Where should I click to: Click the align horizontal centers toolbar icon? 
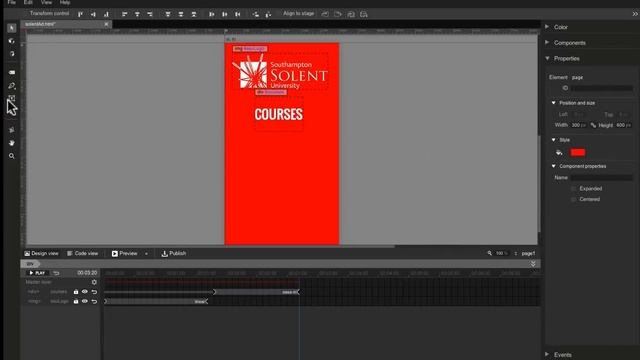(137, 14)
